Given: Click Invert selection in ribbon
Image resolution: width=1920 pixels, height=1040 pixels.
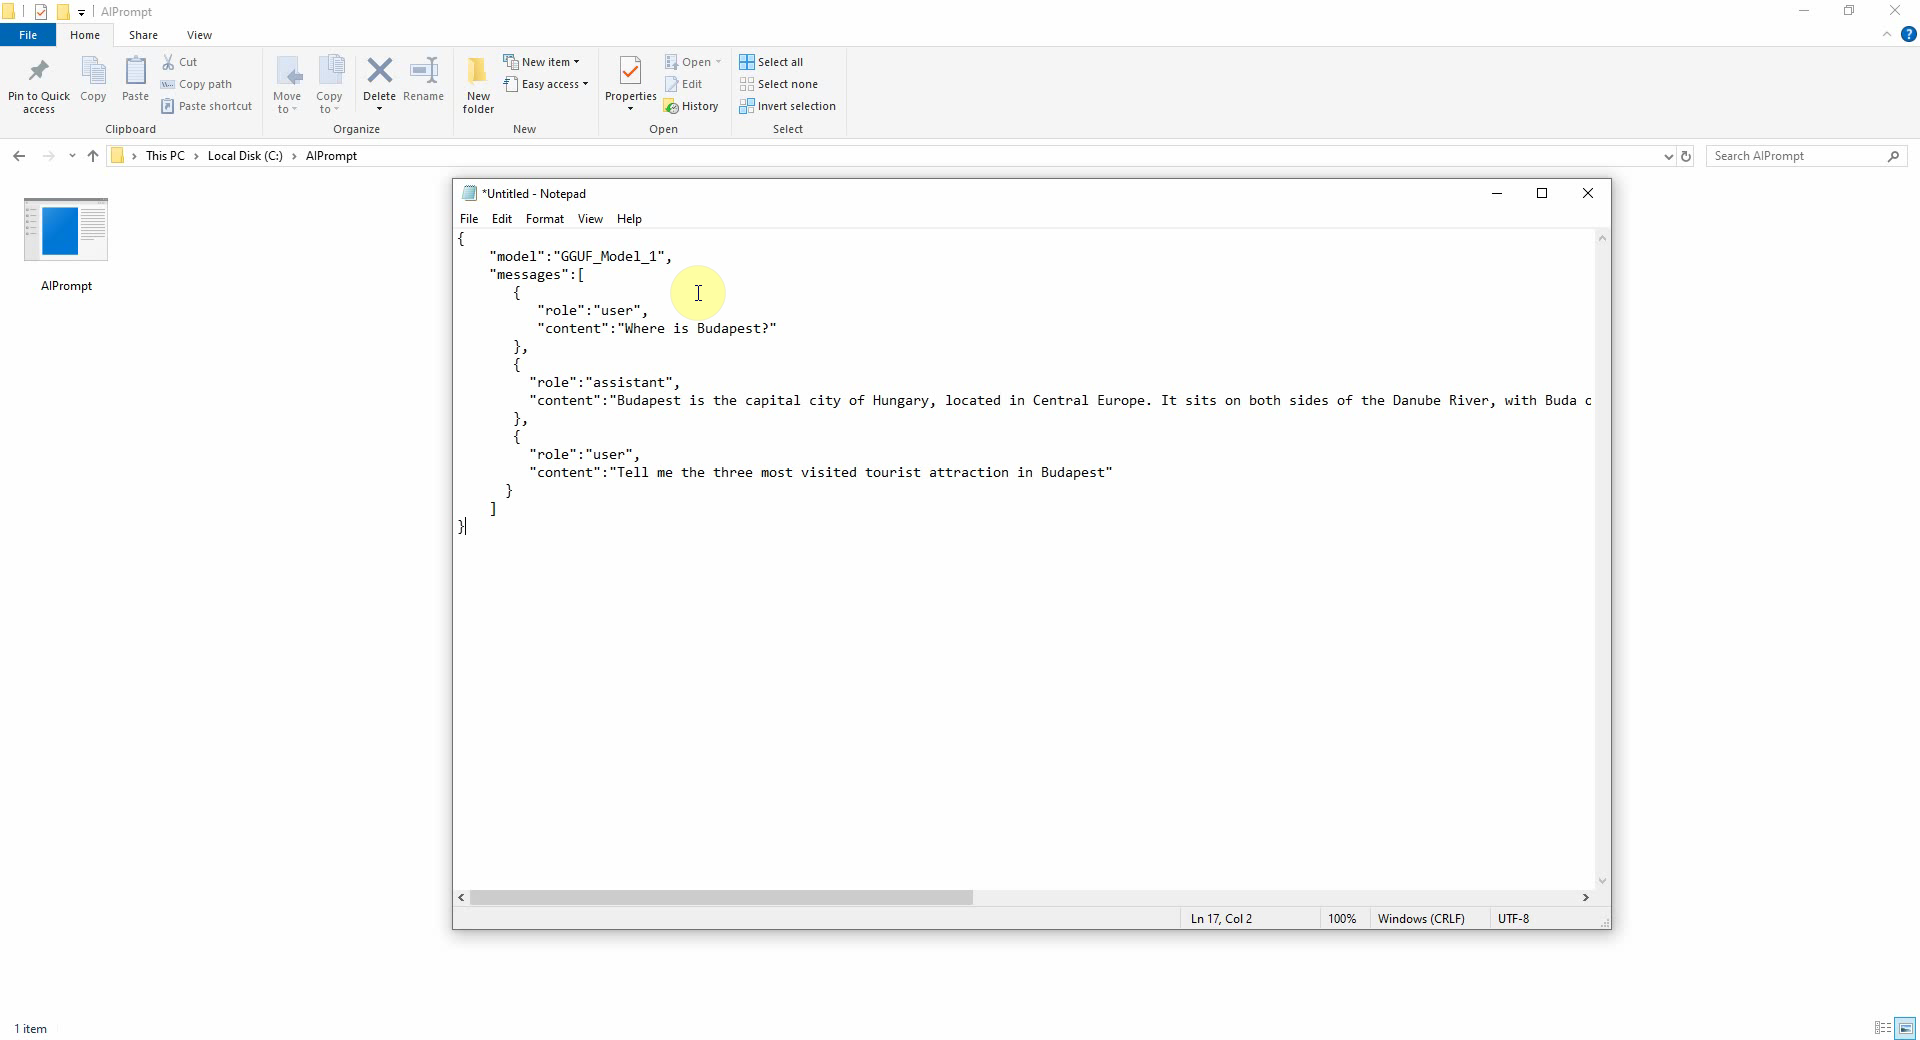Looking at the screenshot, I should coord(787,106).
